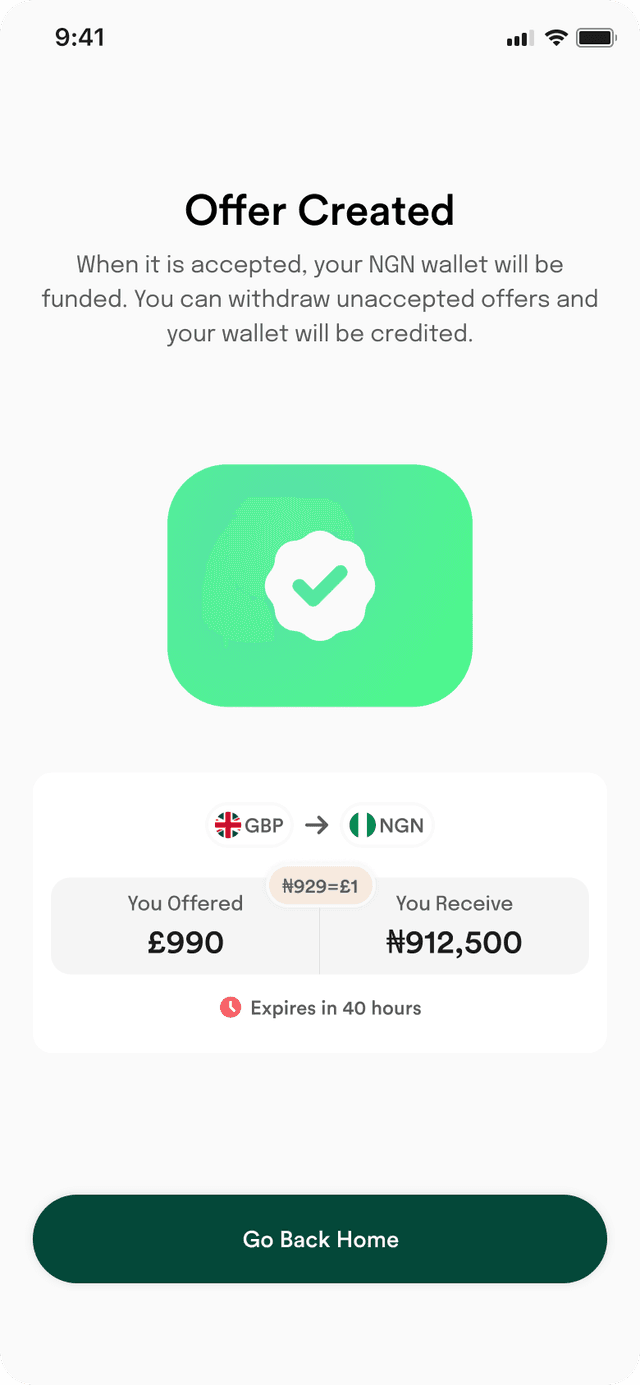Select the You Receive ₦912,500 panel
Image resolution: width=640 pixels, height=1385 pixels.
coord(454,926)
